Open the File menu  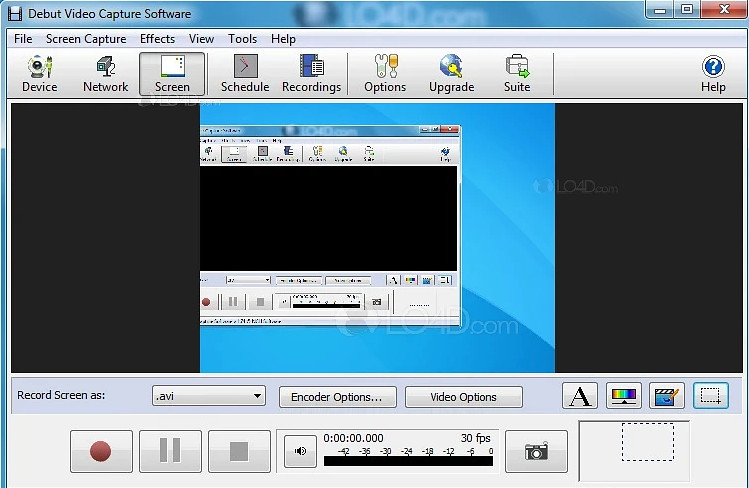pos(23,39)
